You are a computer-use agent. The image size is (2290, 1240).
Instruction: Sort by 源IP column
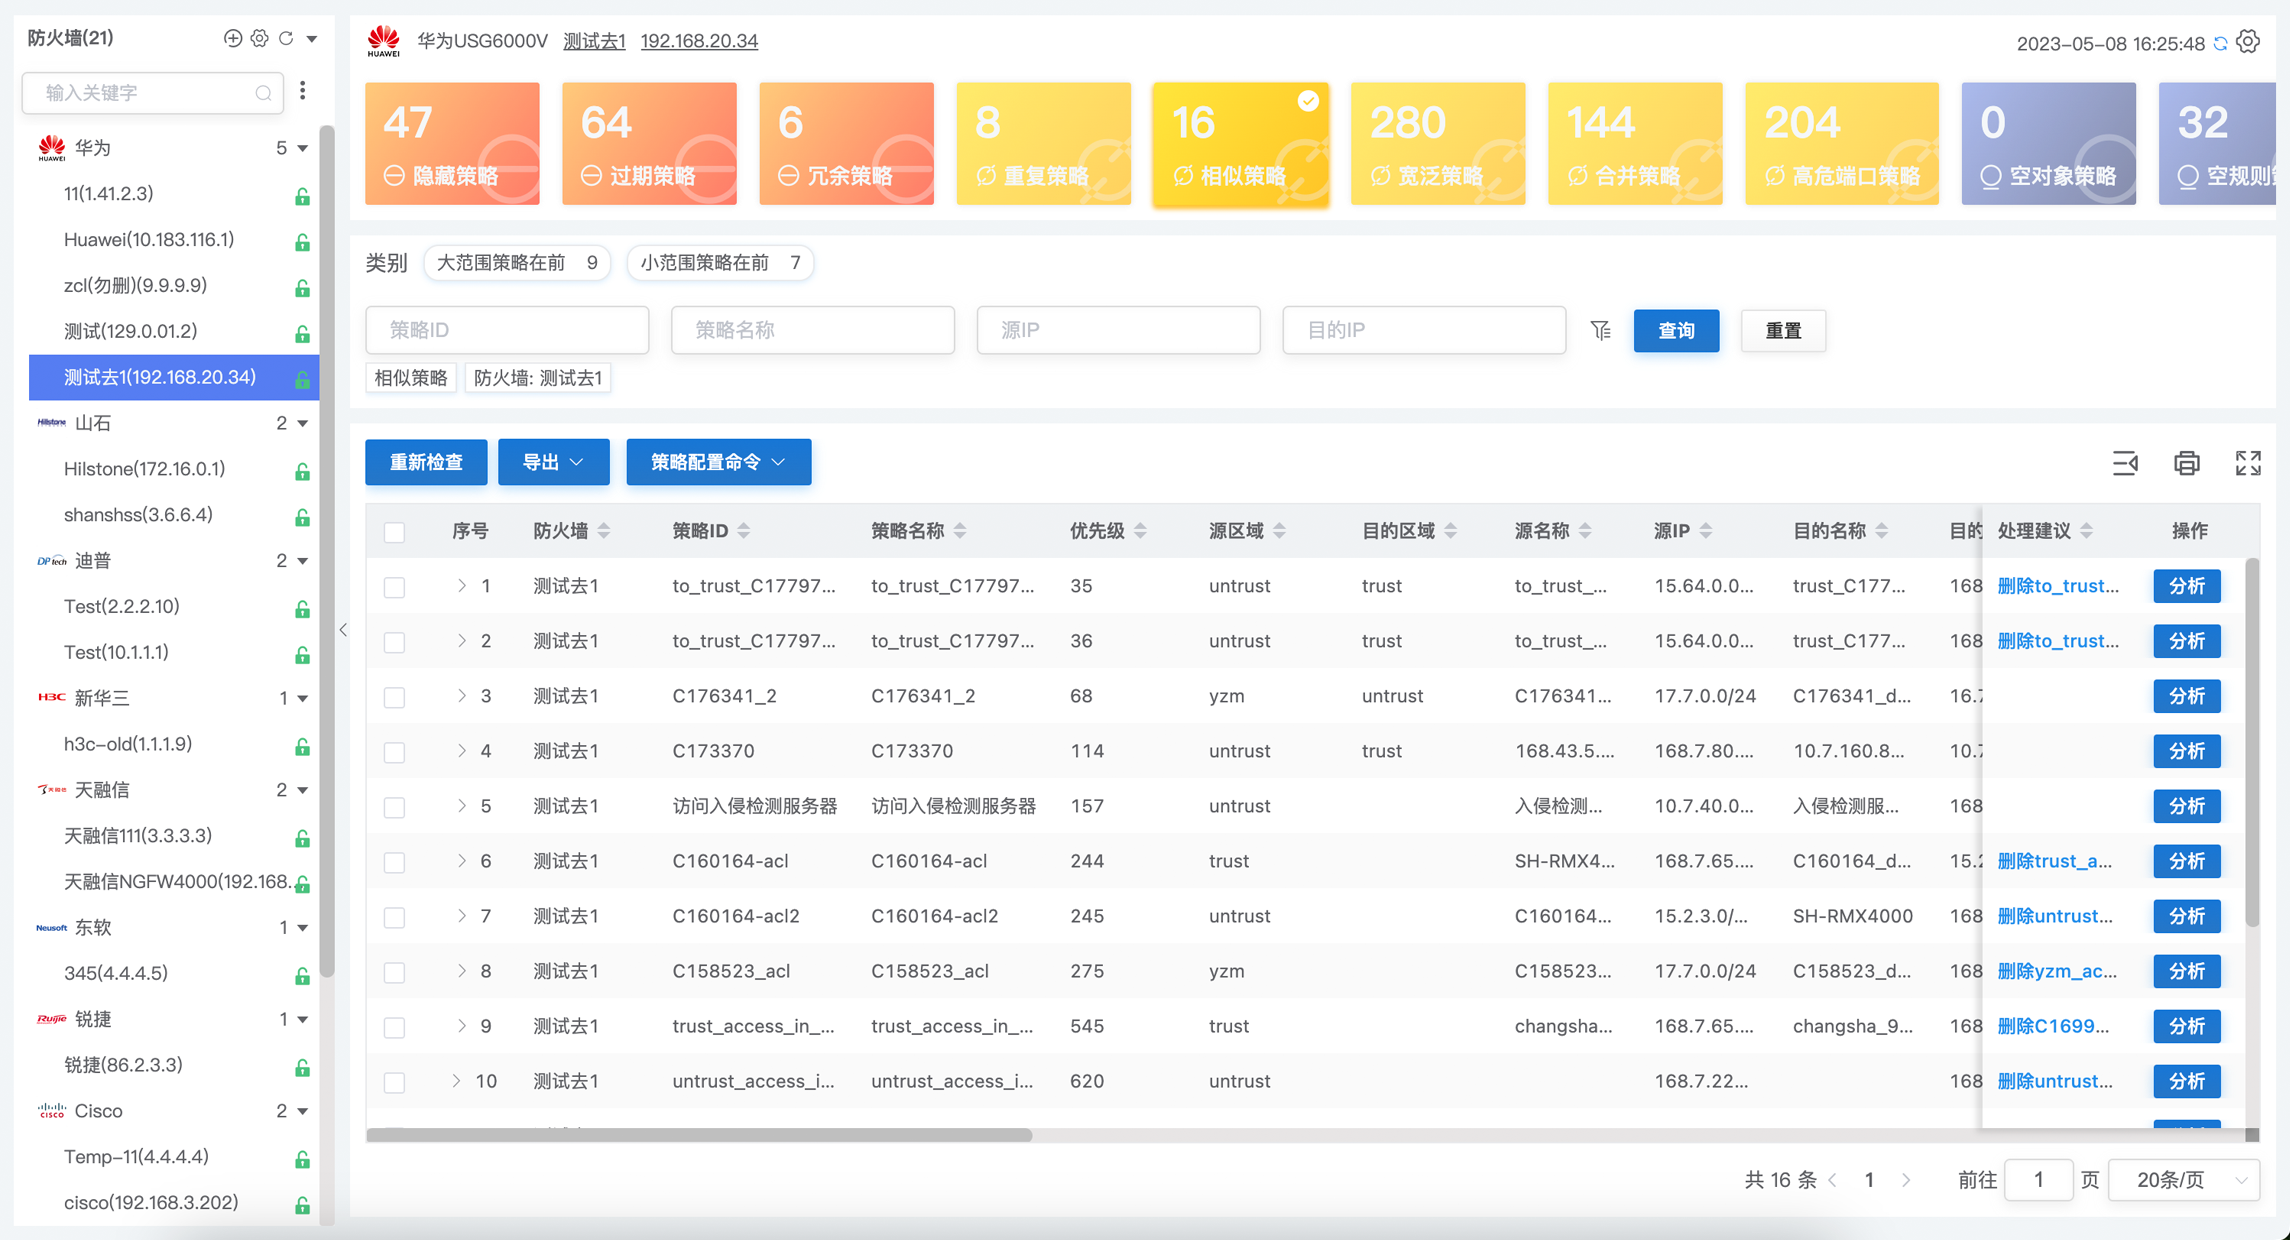click(1706, 531)
